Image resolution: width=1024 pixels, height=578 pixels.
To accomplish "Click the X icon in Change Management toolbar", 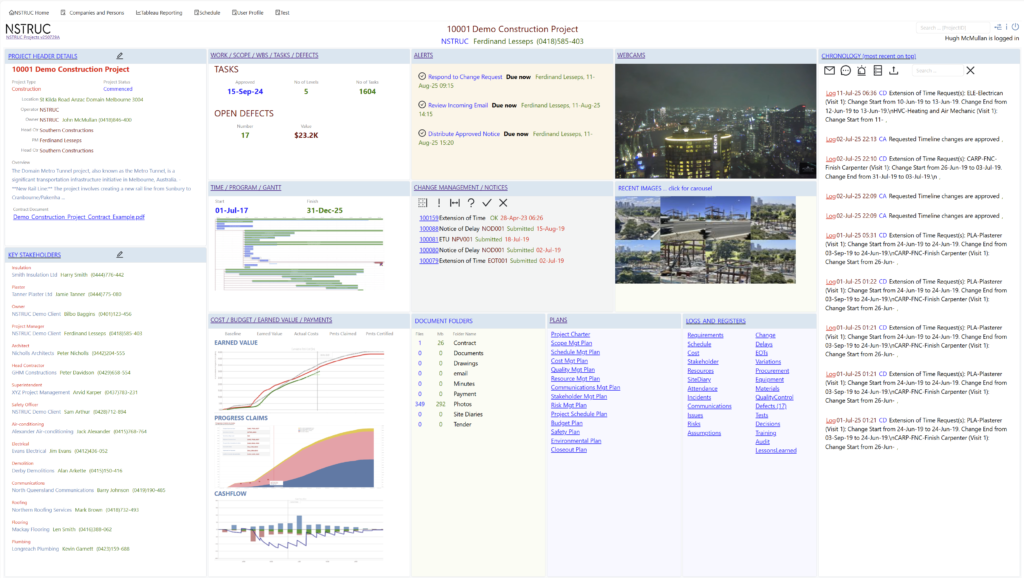I will 503,203.
